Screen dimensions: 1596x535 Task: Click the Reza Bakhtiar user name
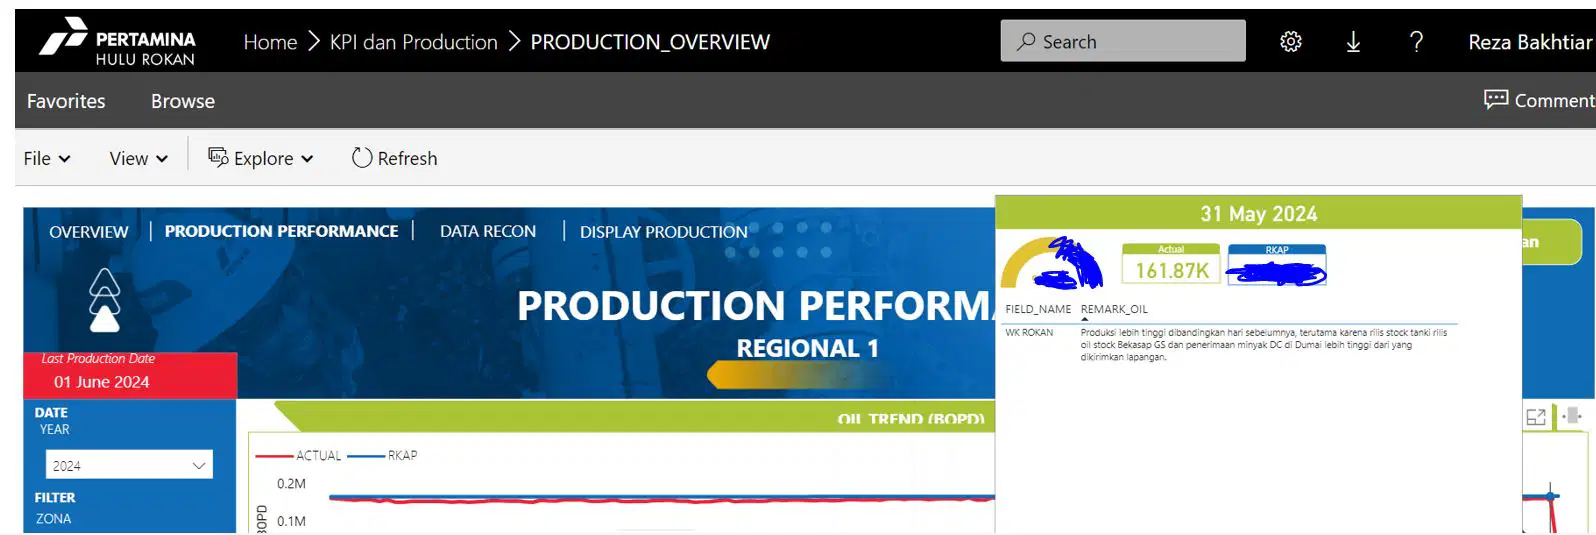coord(1530,42)
